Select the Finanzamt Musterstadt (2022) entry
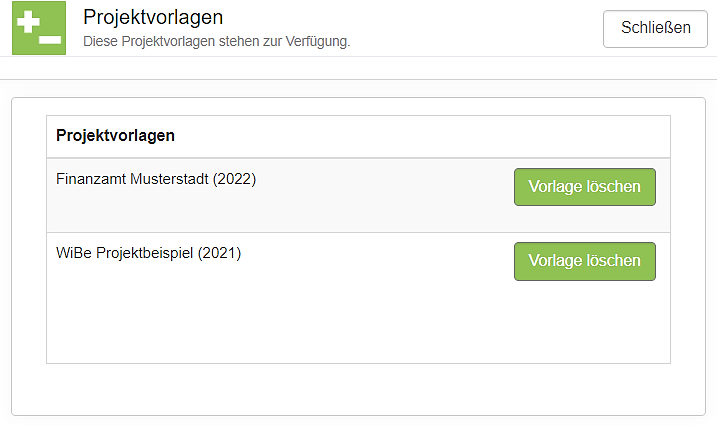This screenshot has width=717, height=425. [x=156, y=180]
